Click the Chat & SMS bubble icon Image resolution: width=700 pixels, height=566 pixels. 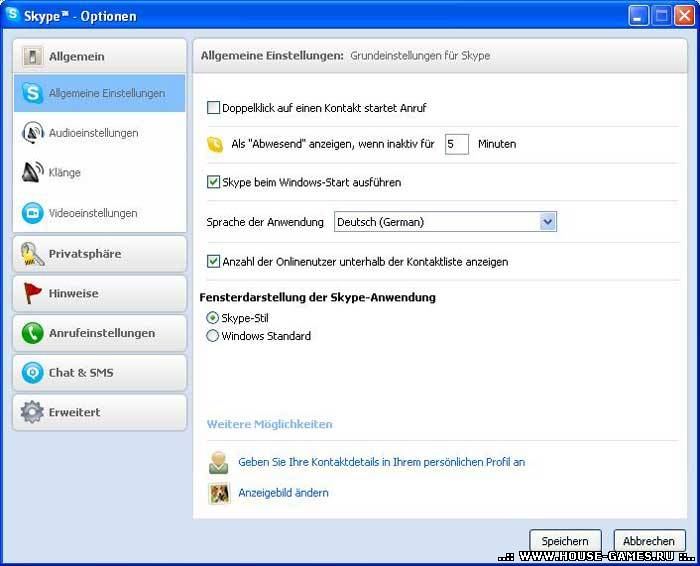point(33,373)
